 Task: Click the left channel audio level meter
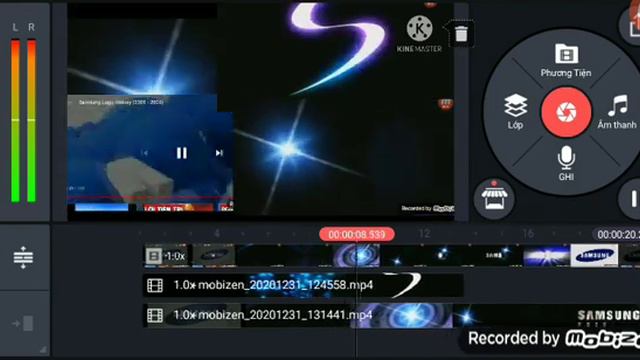click(16, 120)
